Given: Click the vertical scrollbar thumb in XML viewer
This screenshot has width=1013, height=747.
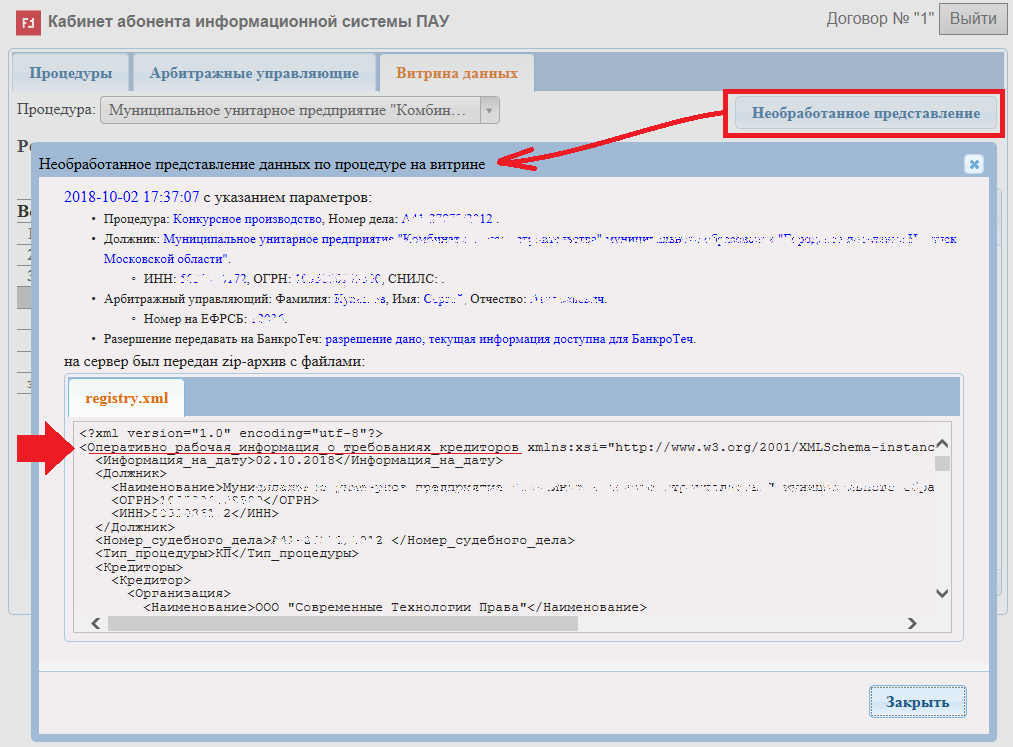Looking at the screenshot, I should (x=941, y=463).
